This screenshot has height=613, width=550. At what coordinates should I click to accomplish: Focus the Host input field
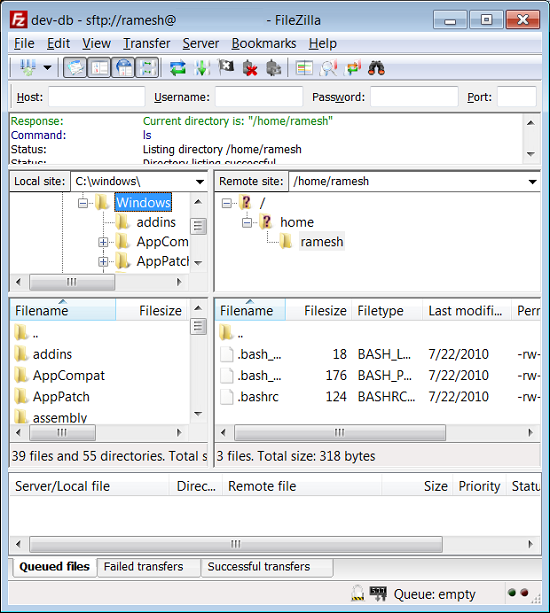point(97,97)
